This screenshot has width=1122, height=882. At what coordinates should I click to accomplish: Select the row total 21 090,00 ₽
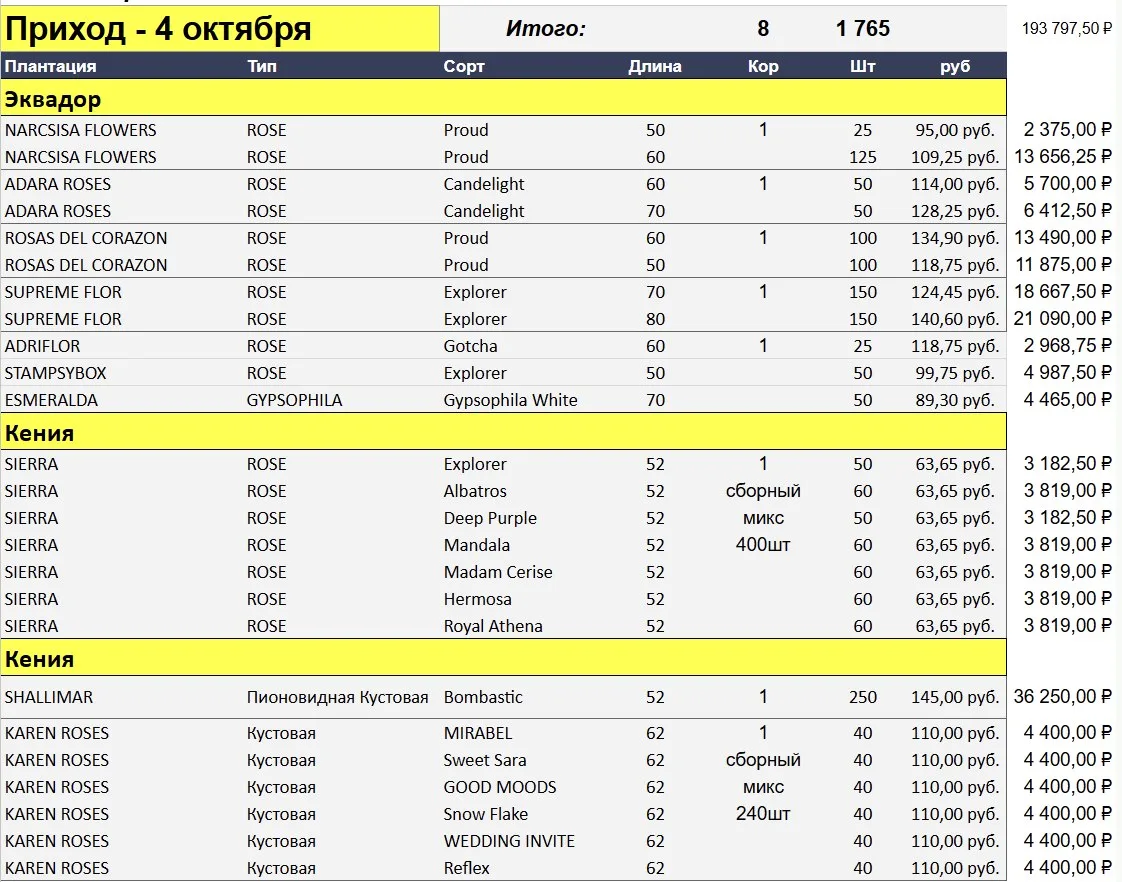[1063, 319]
